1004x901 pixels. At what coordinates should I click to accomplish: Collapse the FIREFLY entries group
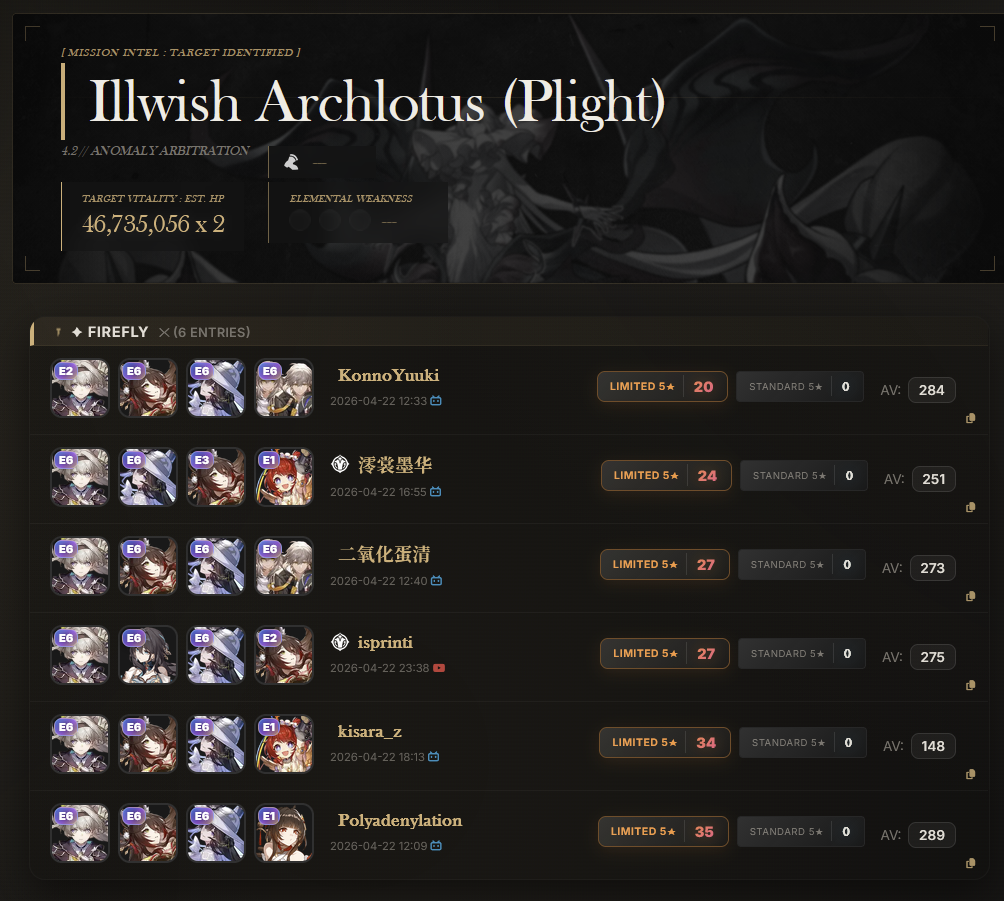tap(58, 332)
